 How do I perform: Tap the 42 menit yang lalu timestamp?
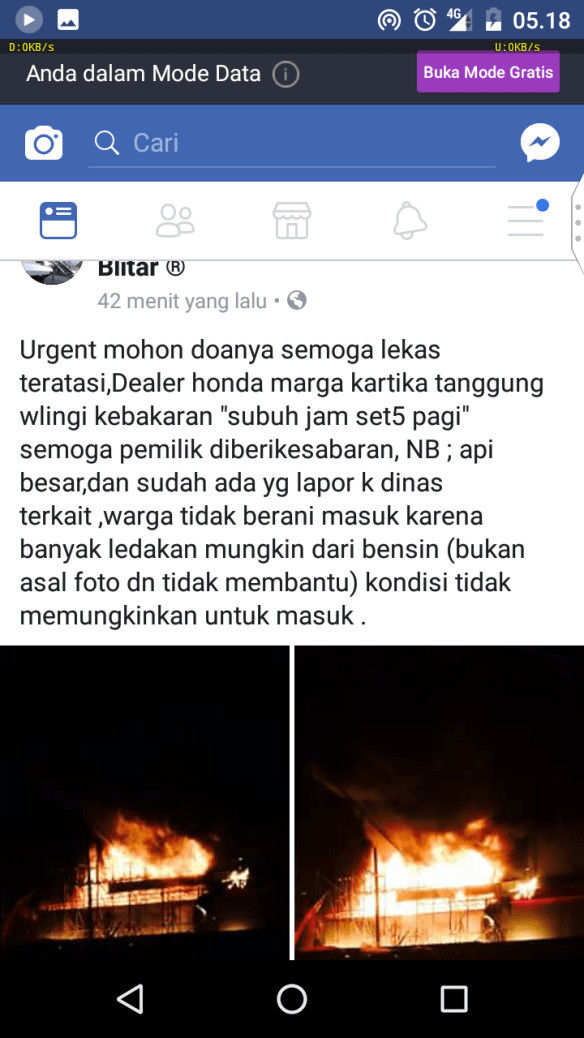[181, 301]
